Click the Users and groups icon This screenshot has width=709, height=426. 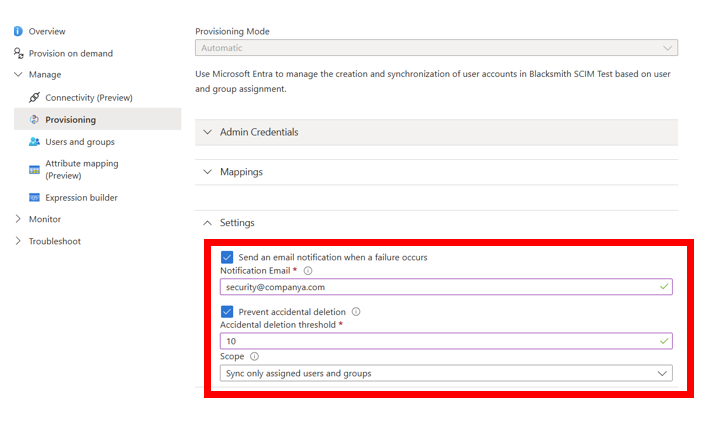point(34,142)
